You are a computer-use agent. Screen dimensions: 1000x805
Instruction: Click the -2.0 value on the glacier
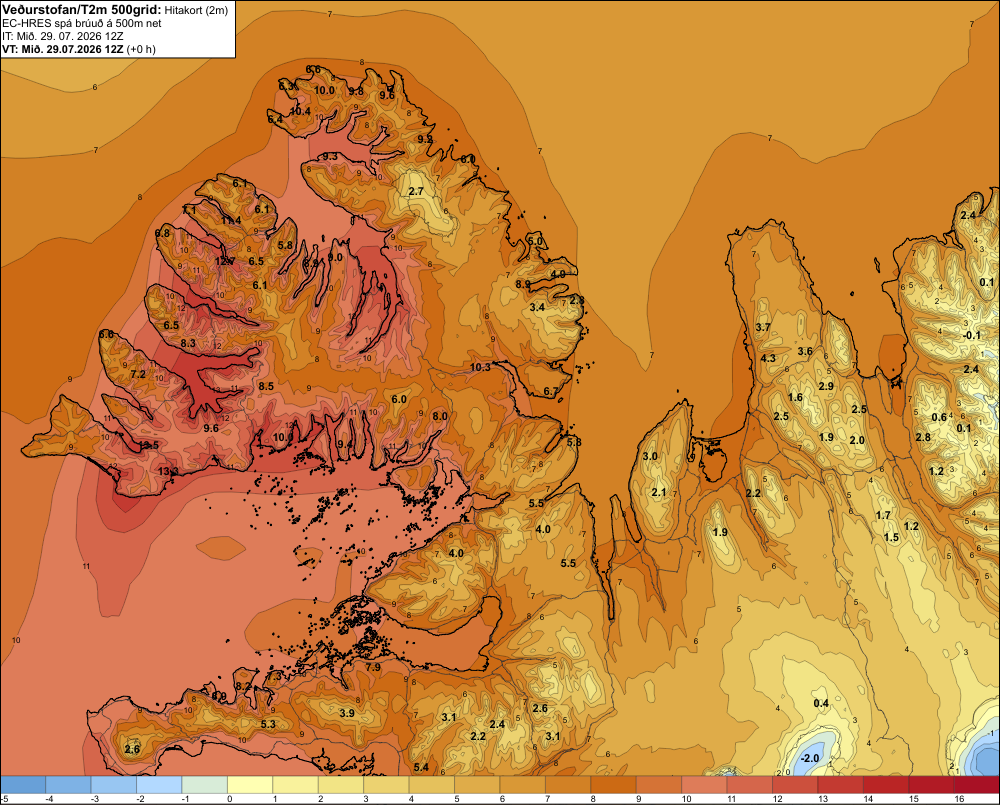point(809,758)
